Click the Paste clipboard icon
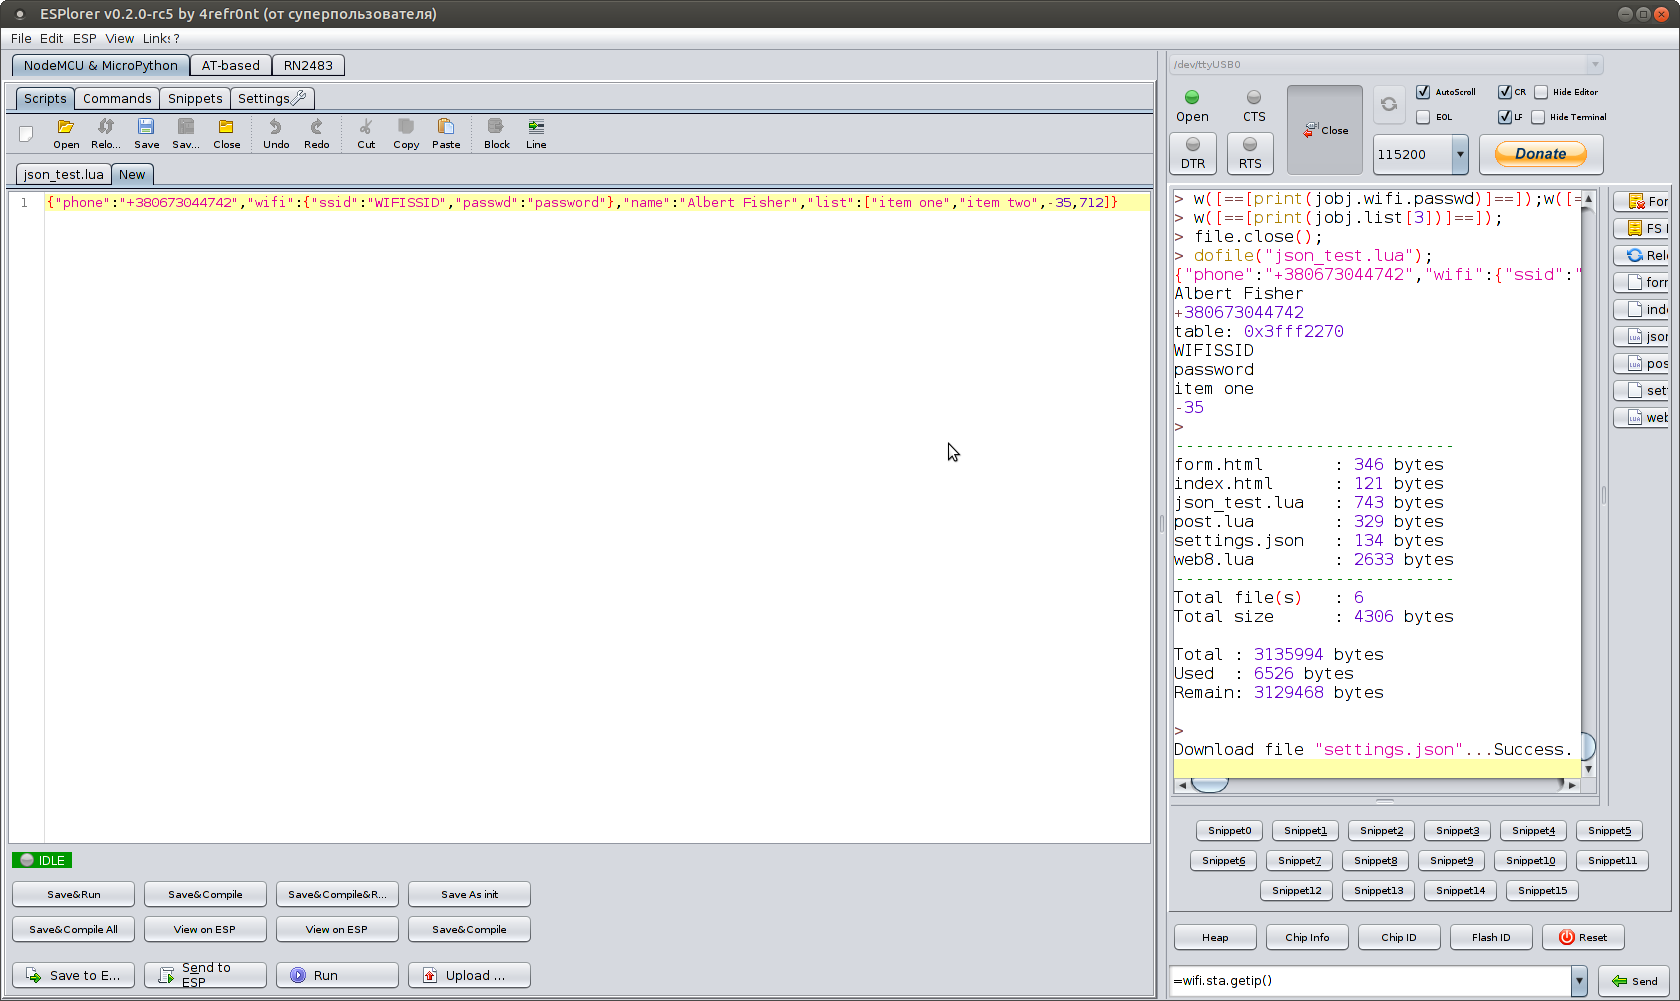This screenshot has width=1680, height=1001. 446,128
